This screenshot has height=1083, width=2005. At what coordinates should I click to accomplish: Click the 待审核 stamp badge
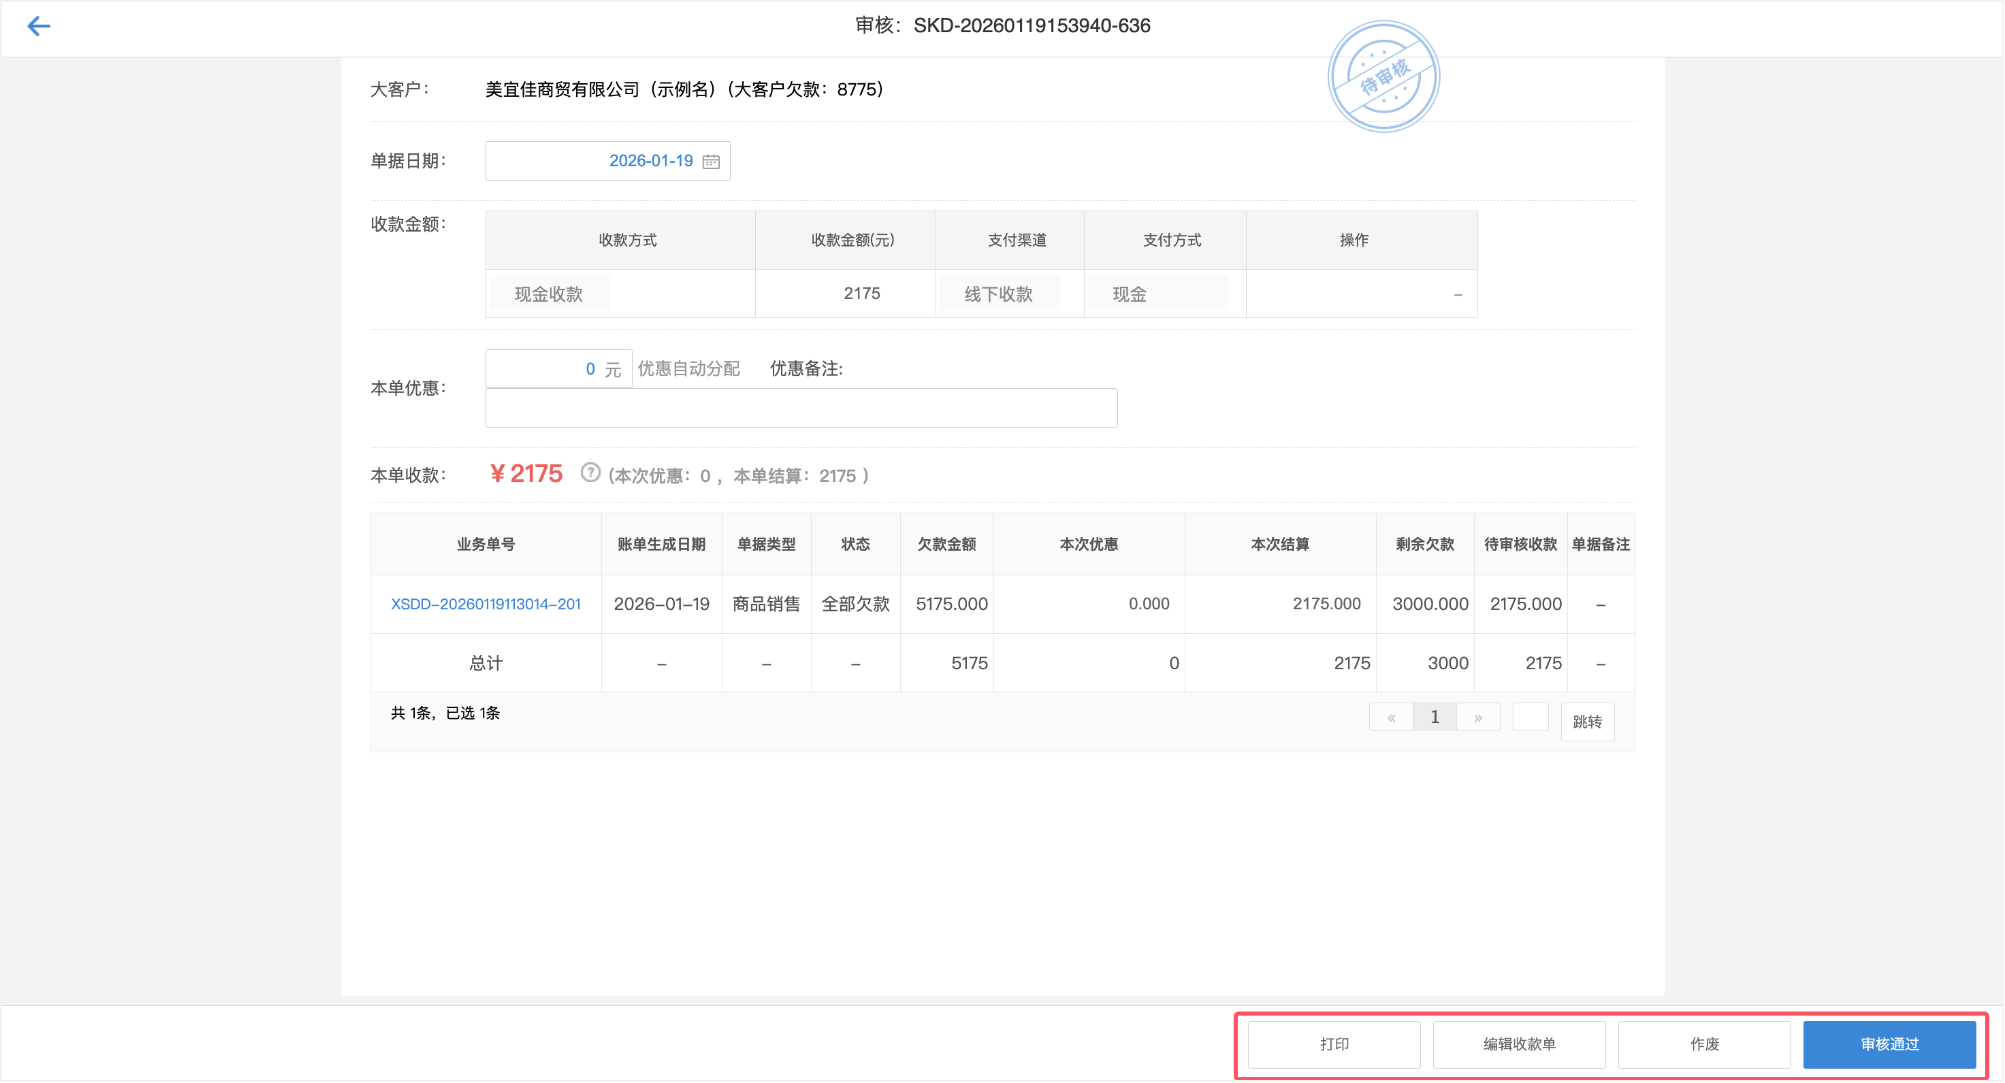point(1383,77)
